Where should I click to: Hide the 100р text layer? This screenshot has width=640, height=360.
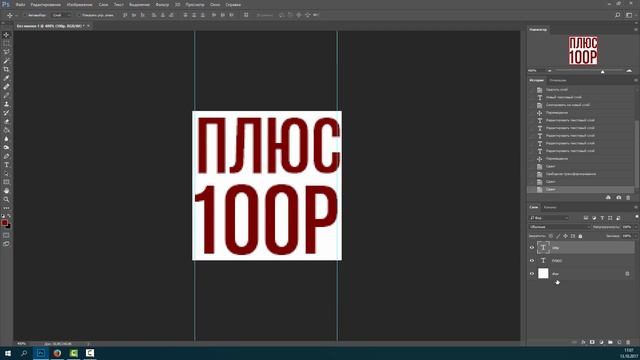point(532,247)
